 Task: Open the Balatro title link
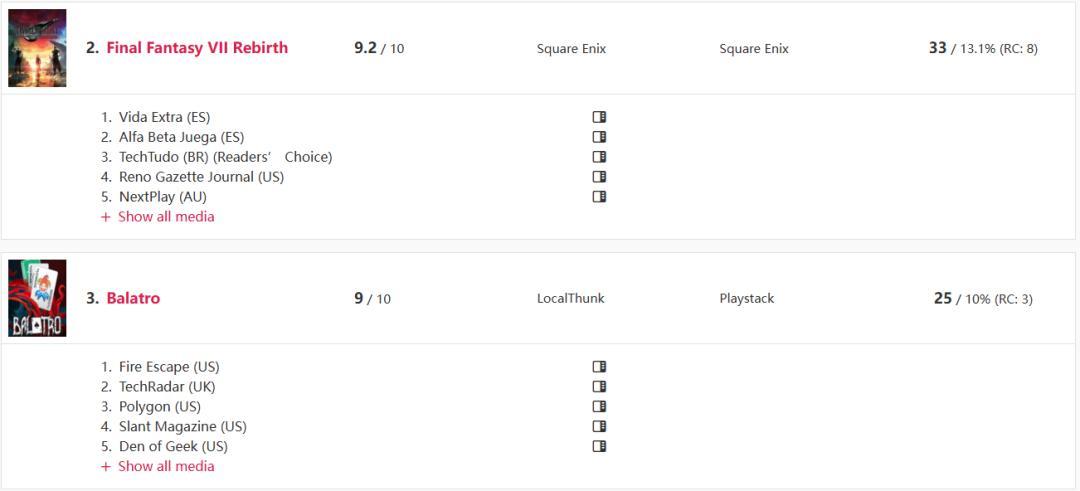pyautogui.click(x=133, y=298)
